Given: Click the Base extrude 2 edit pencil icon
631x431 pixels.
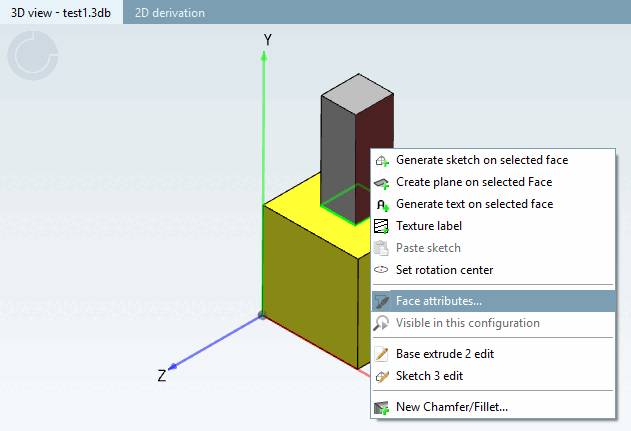Looking at the screenshot, I should [381, 354].
